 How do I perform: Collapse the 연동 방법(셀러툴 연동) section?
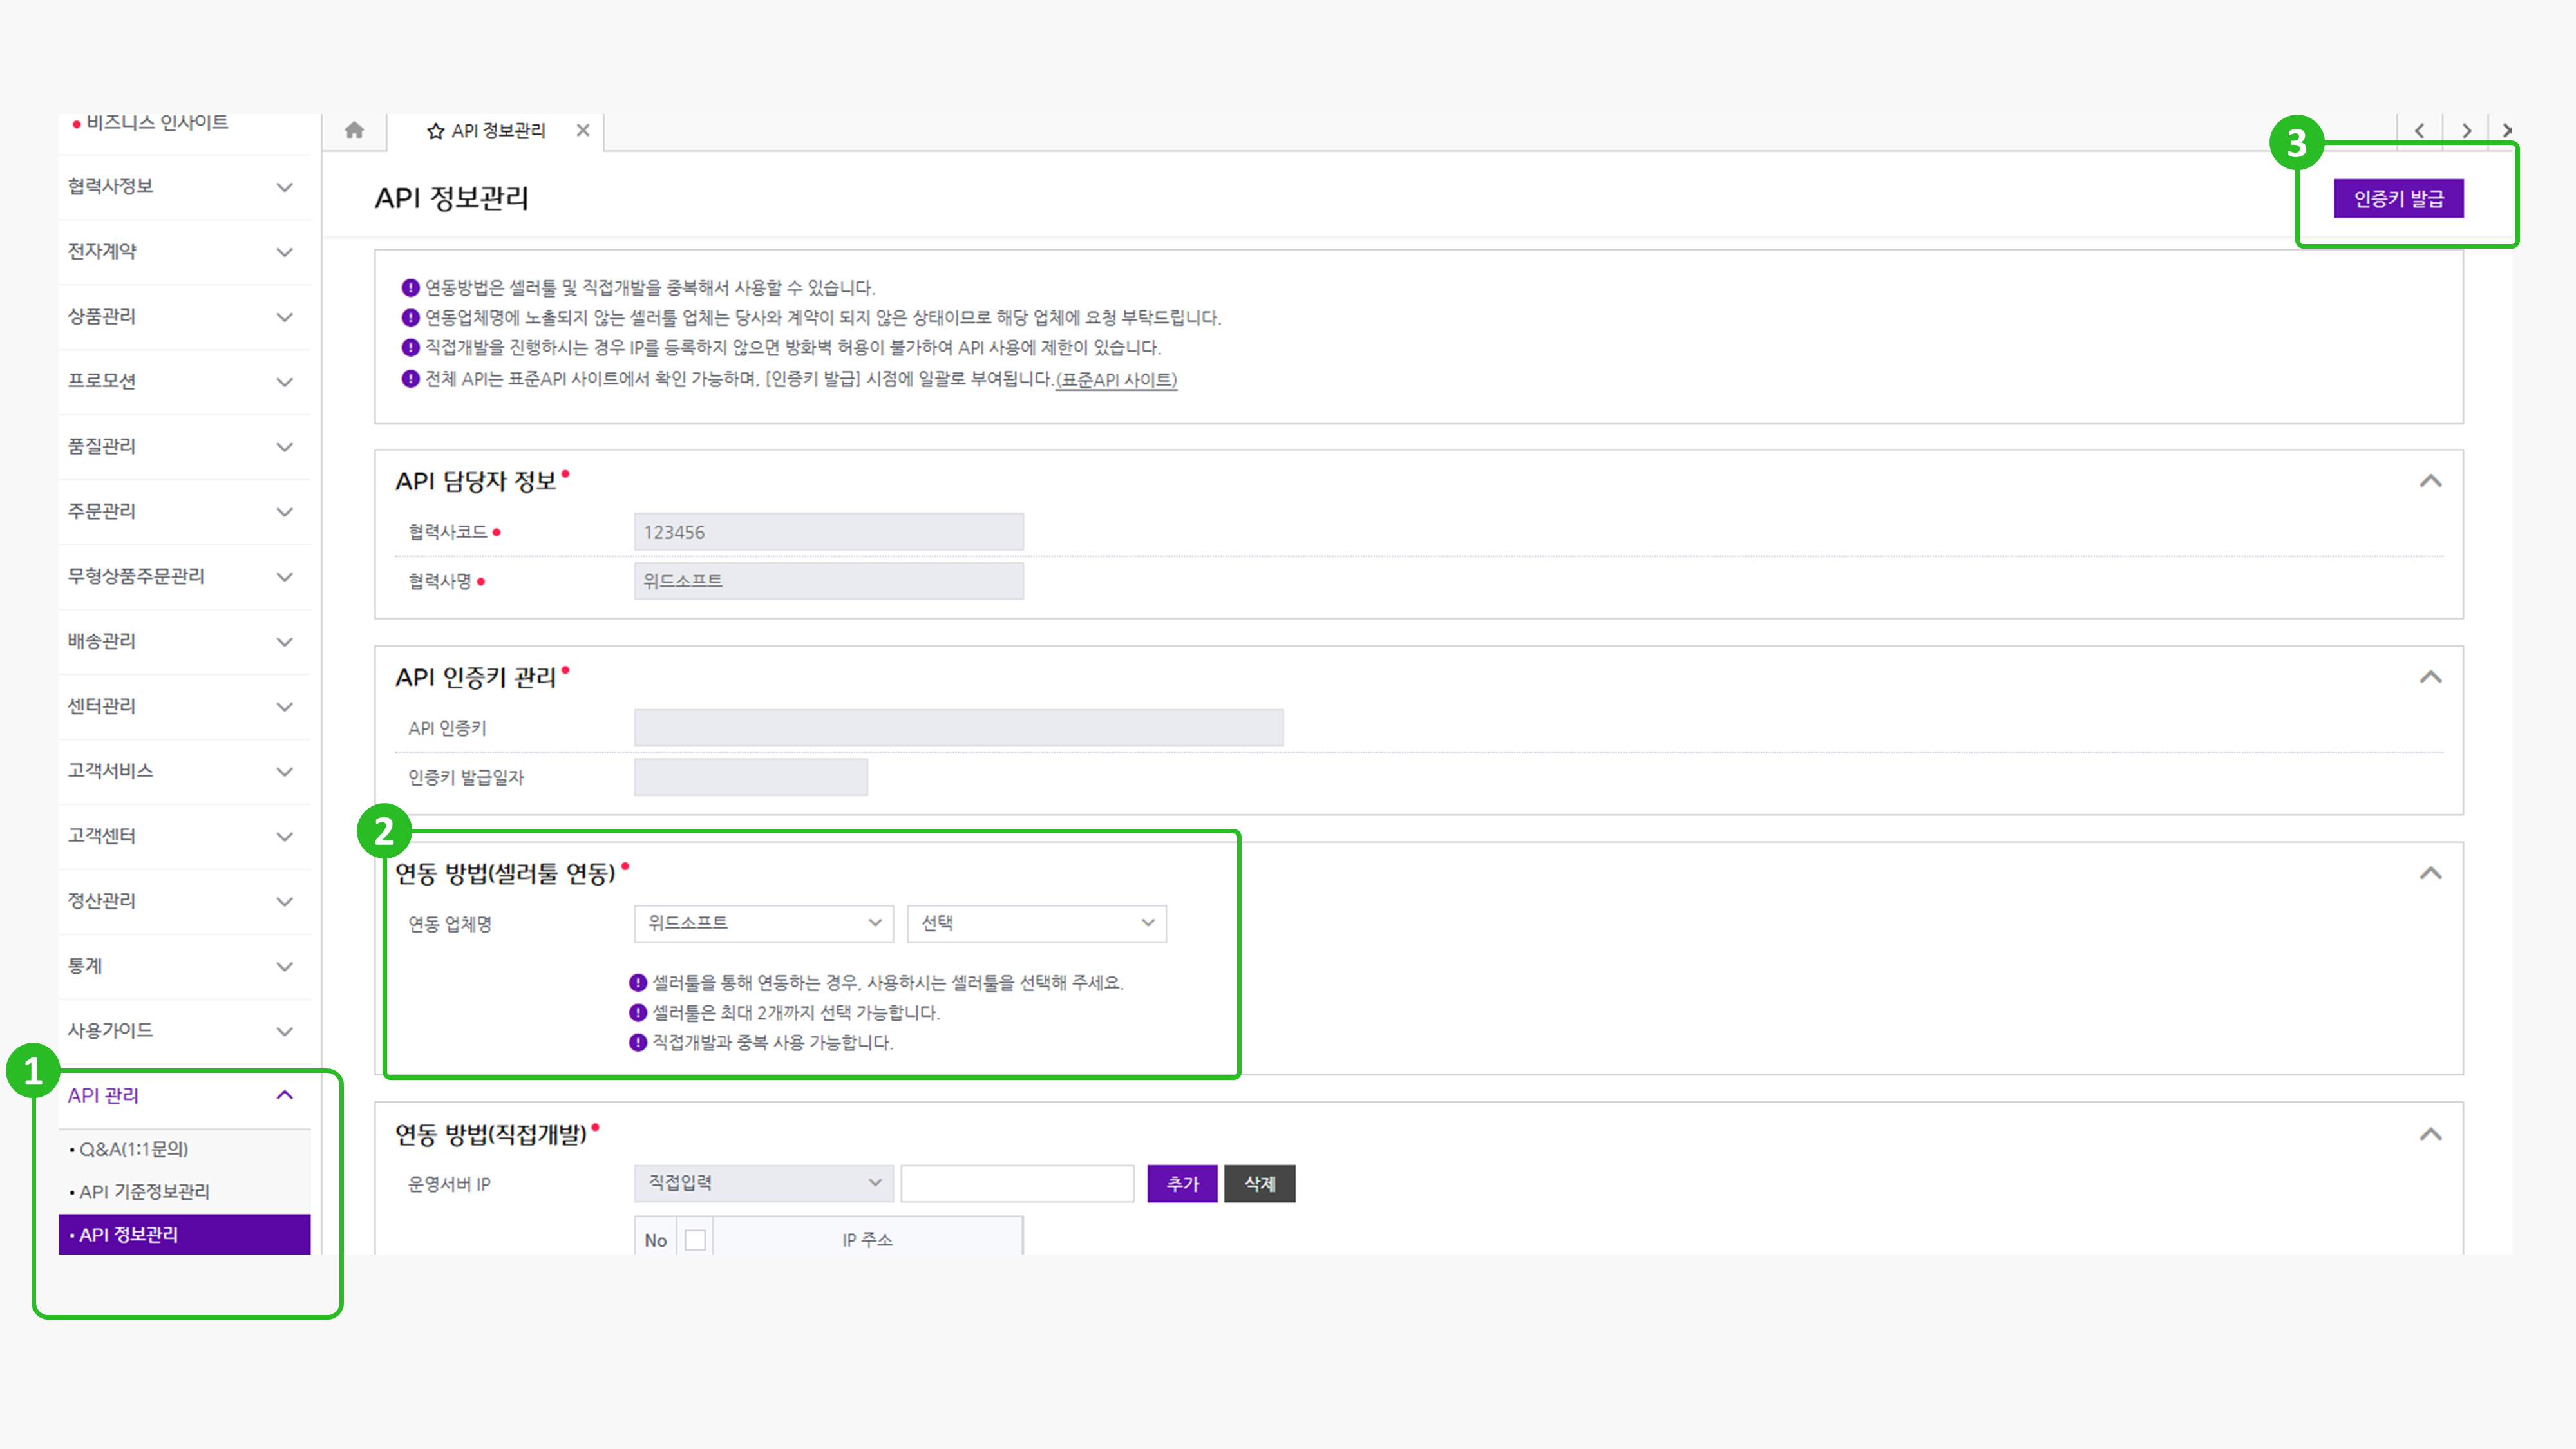point(2430,873)
